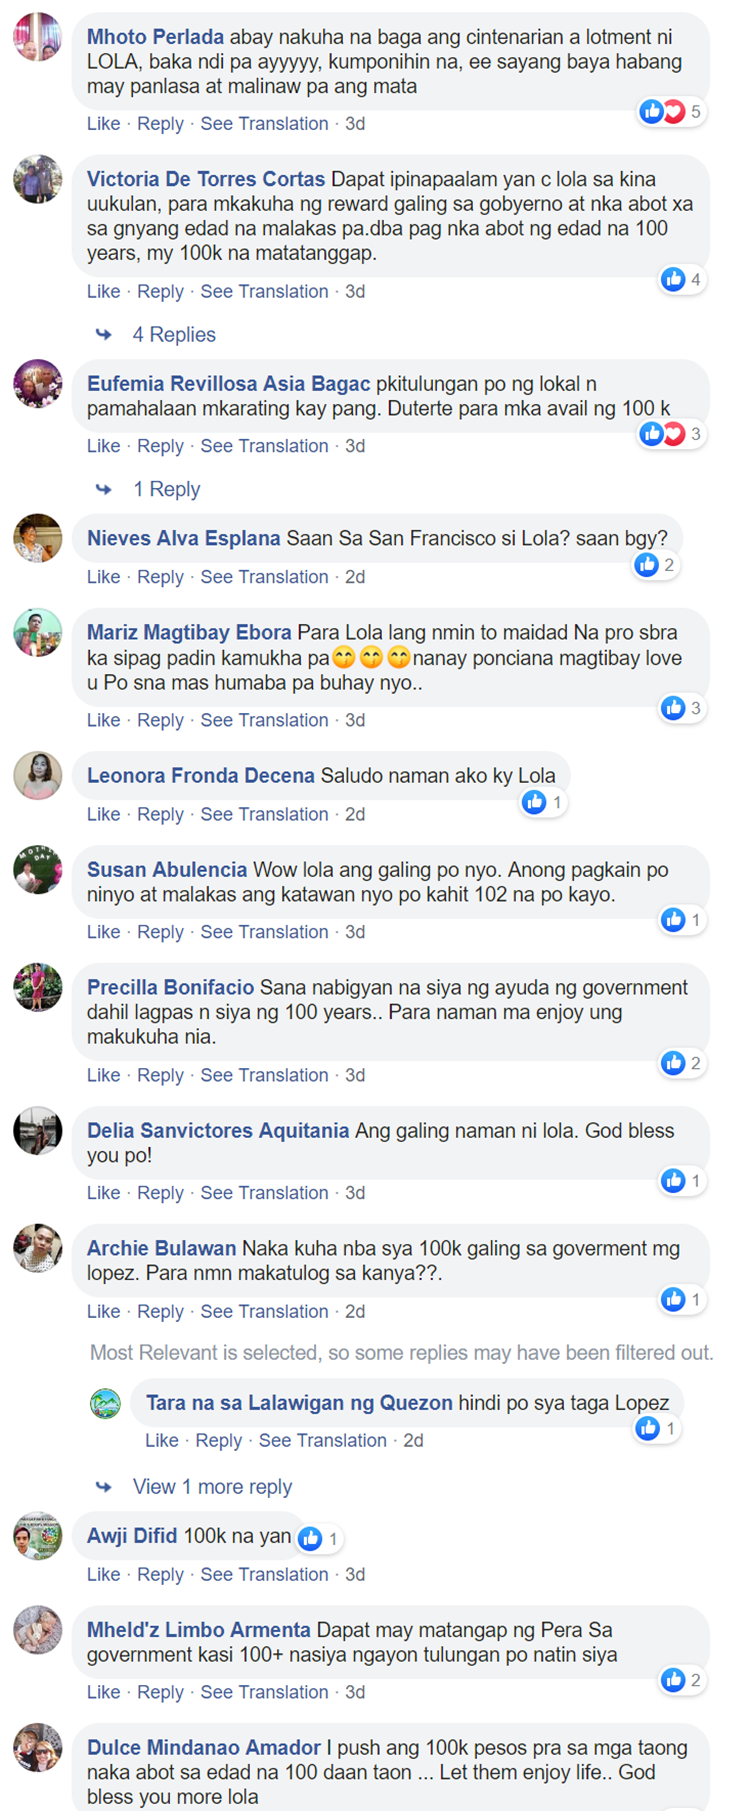Viewport: 750px width, 1811px height.
Task: See Translation for Leonora Fronda Decena comment
Action: [264, 814]
